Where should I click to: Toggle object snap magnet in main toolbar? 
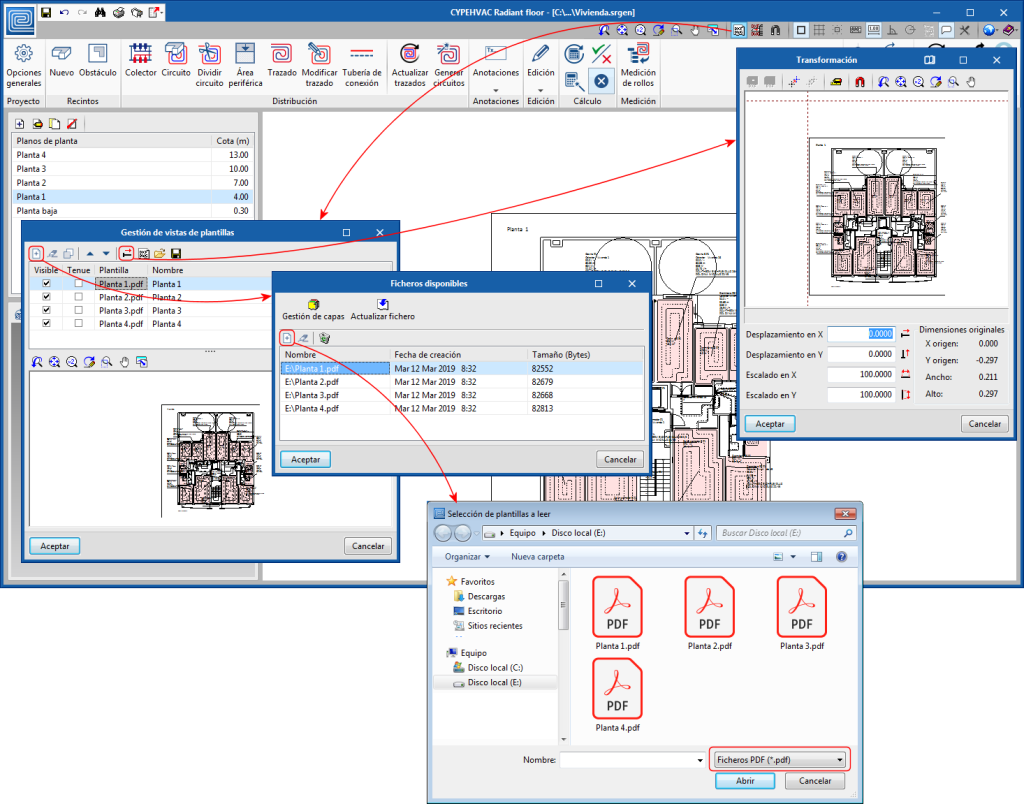775,30
